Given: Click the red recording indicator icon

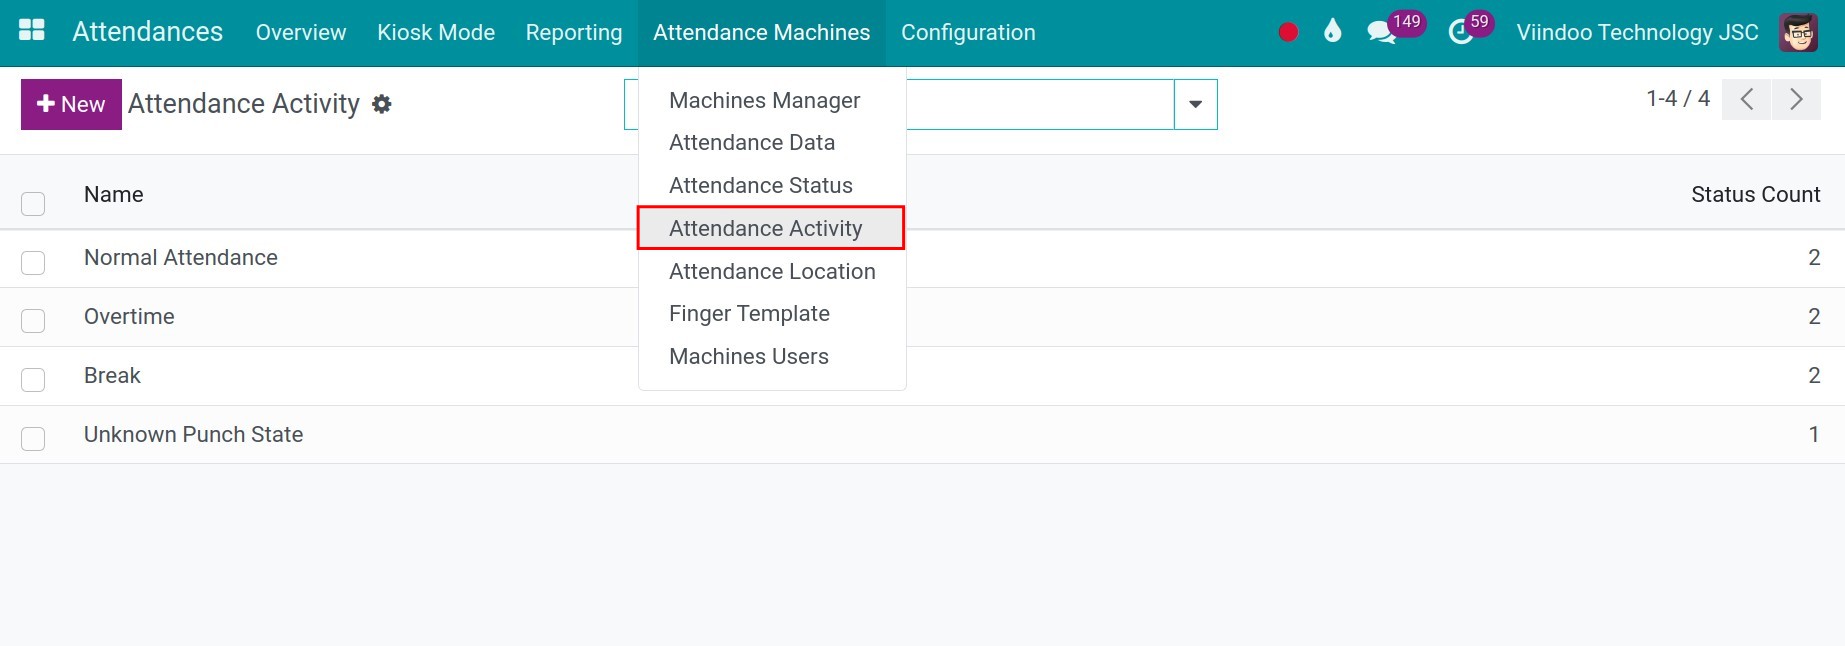Looking at the screenshot, I should 1287,31.
